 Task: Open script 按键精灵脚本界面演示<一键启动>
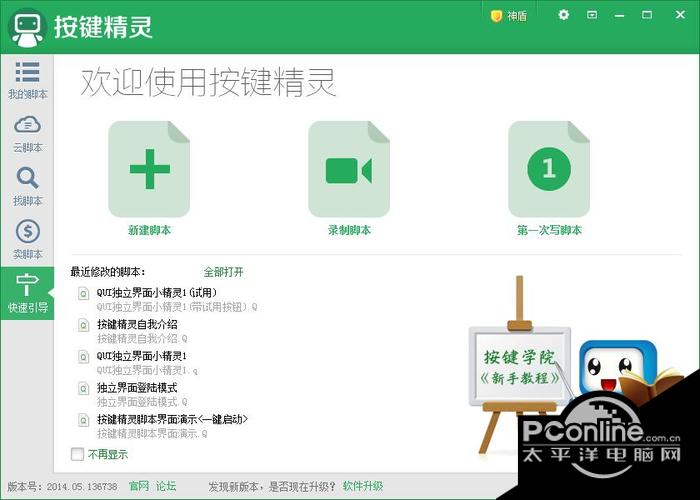coord(172,419)
